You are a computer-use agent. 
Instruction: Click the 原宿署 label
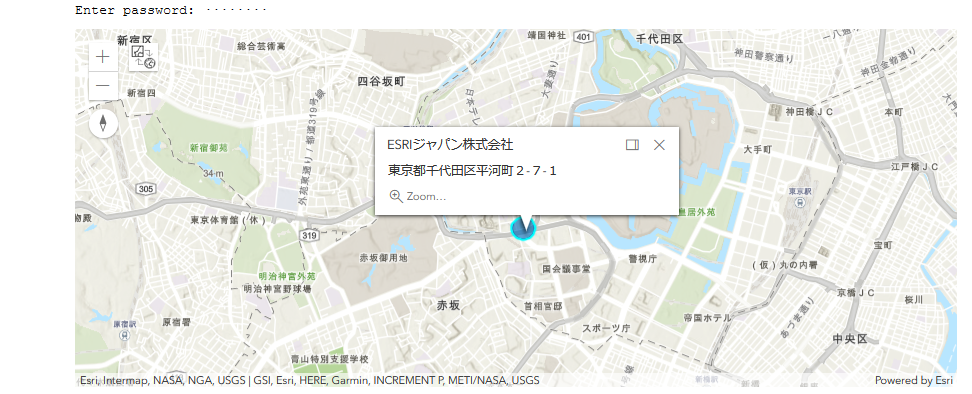176,322
